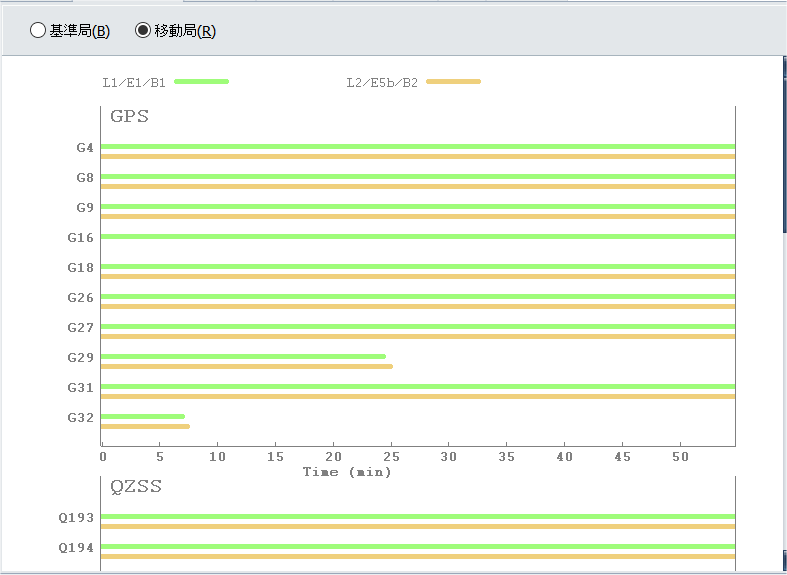Click the L1/E1/B1 green legend swatch
The width and height of the screenshot is (787, 575).
click(201, 81)
